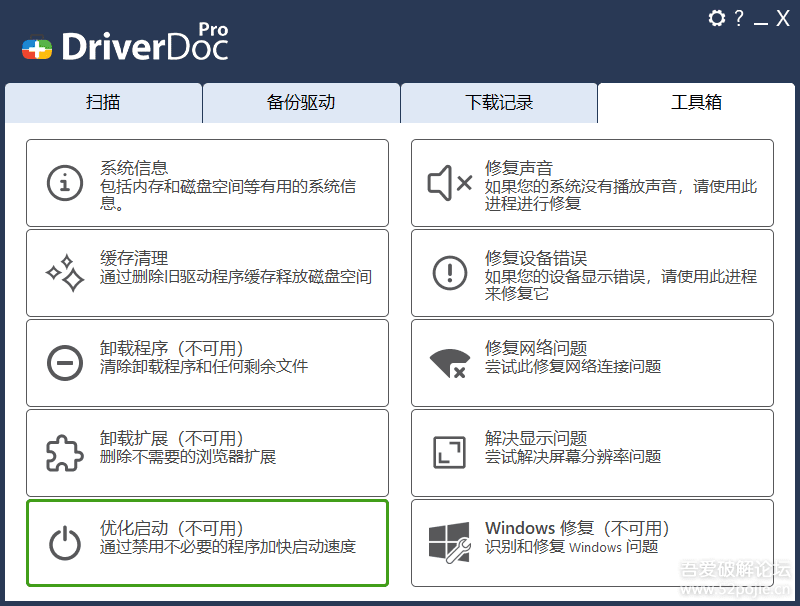Click the network repair Wi-Fi icon
Viewport: 800px width, 606px height.
click(449, 363)
